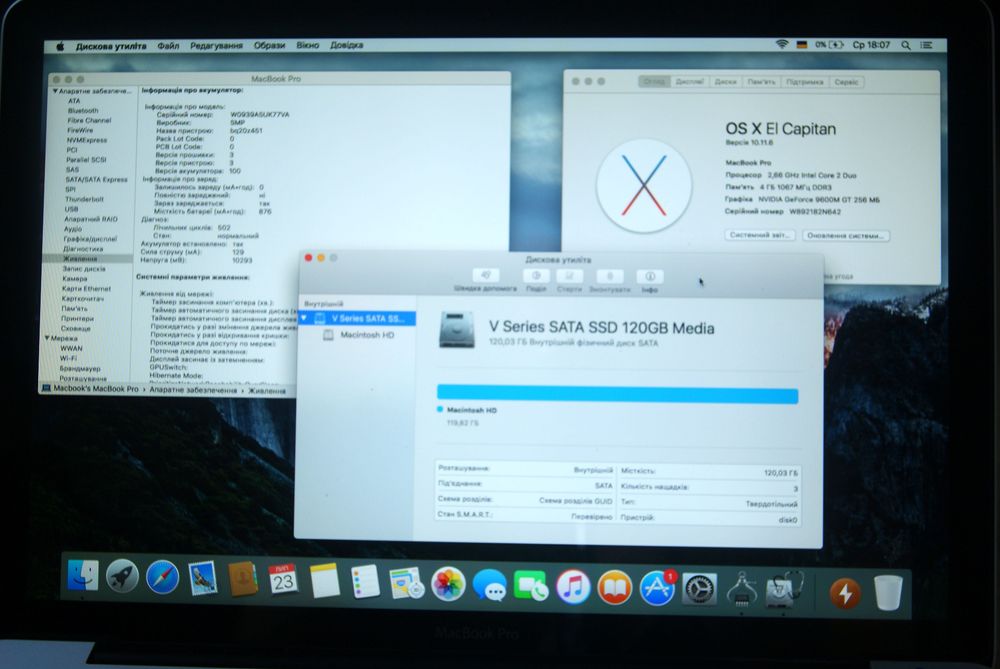Select Thunderbolt in System Information sidebar
The image size is (1000, 669).
coord(84,199)
